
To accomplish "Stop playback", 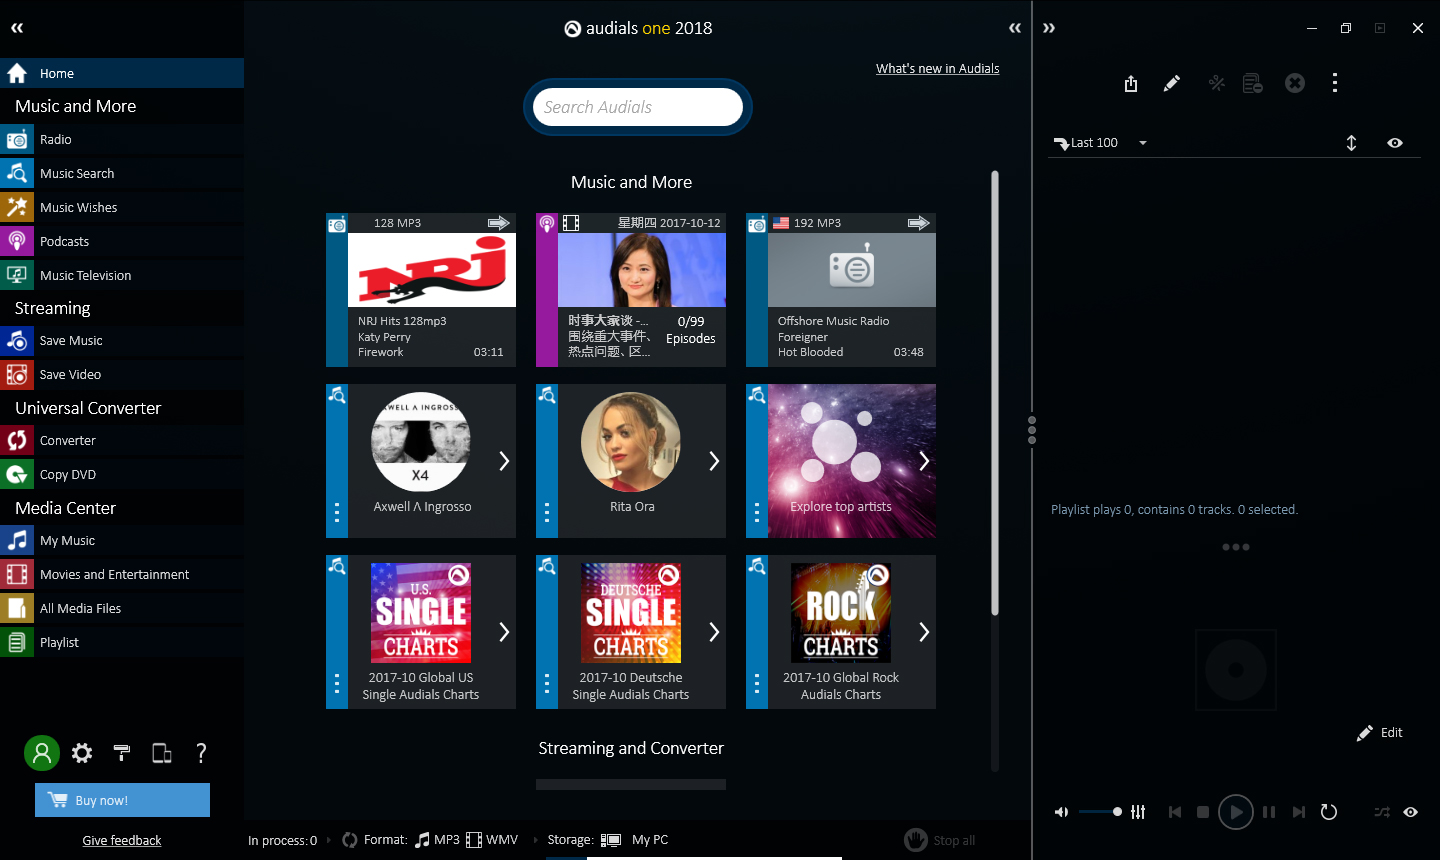I will click(x=1203, y=812).
